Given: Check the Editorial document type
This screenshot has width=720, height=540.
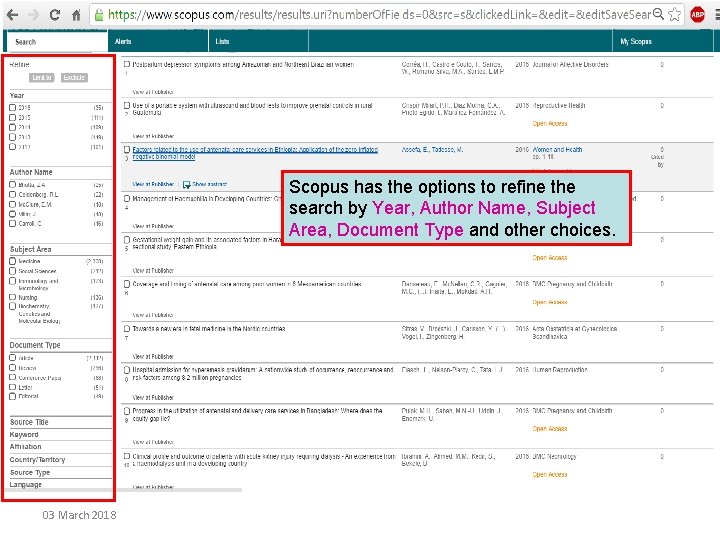Looking at the screenshot, I should pyautogui.click(x=13, y=396).
